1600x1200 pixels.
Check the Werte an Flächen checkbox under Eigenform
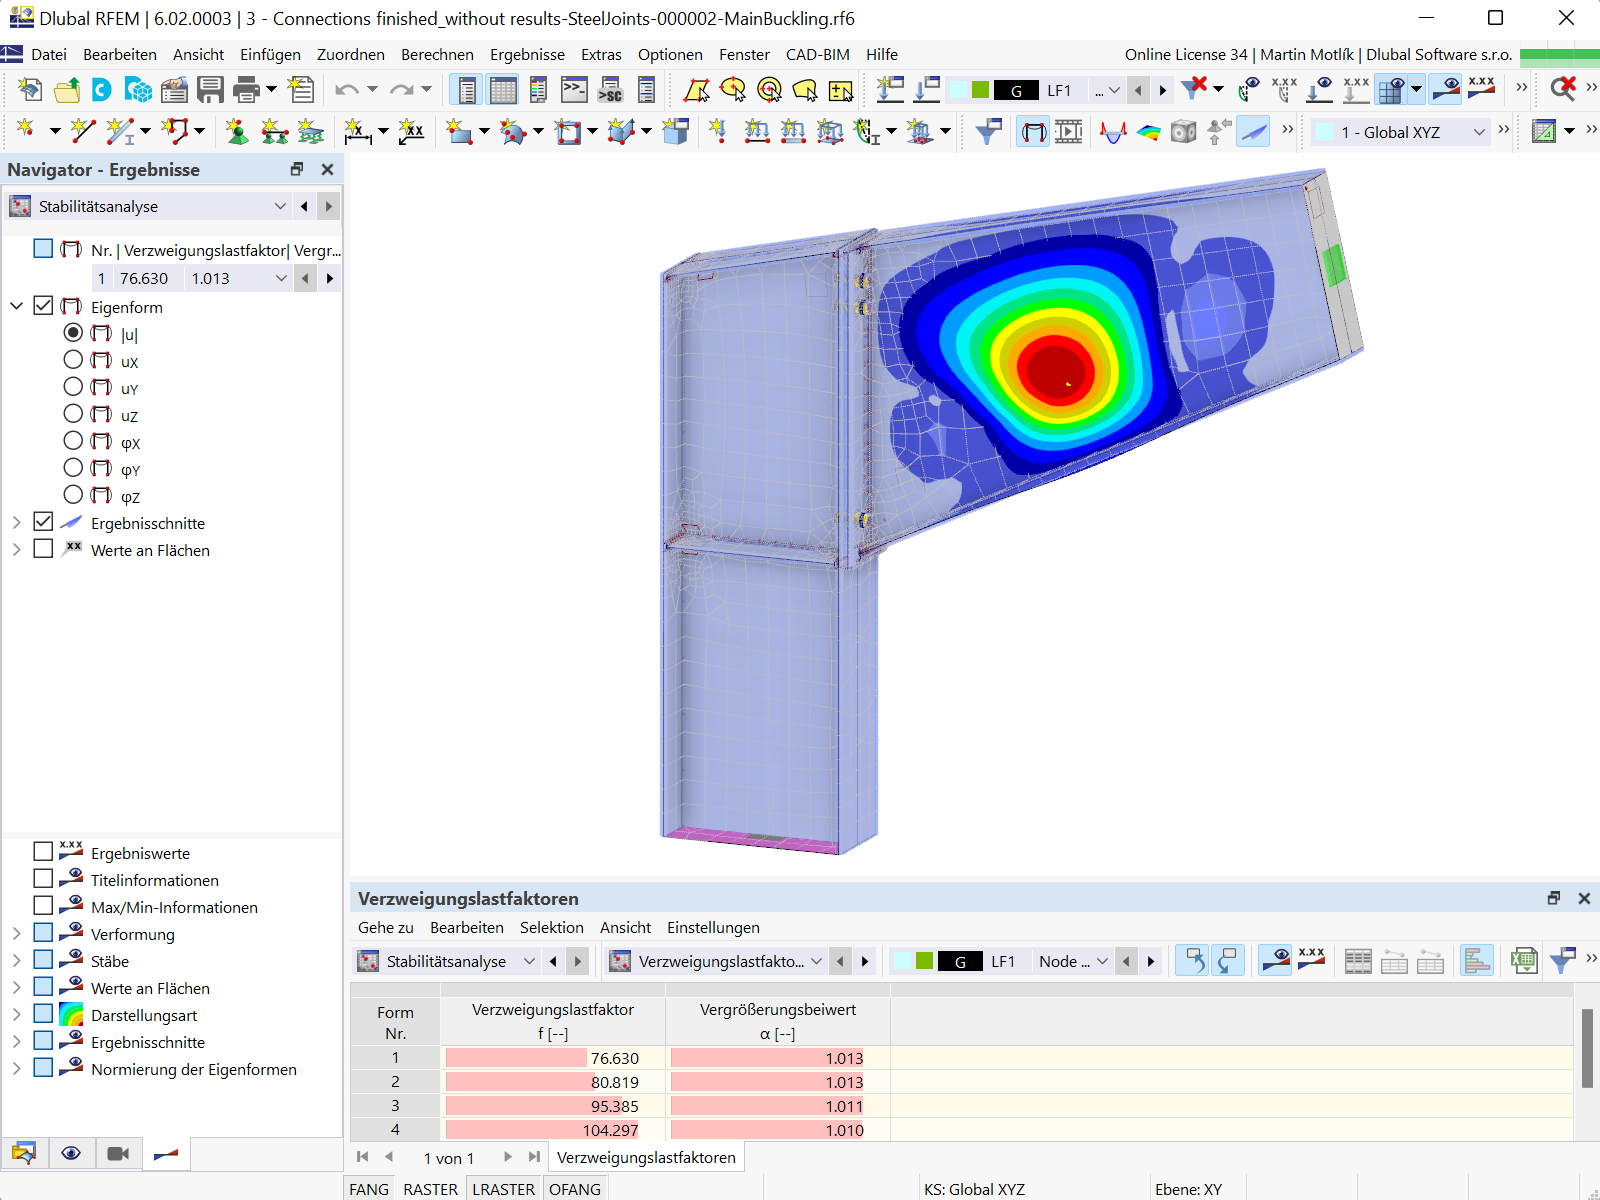(x=43, y=548)
